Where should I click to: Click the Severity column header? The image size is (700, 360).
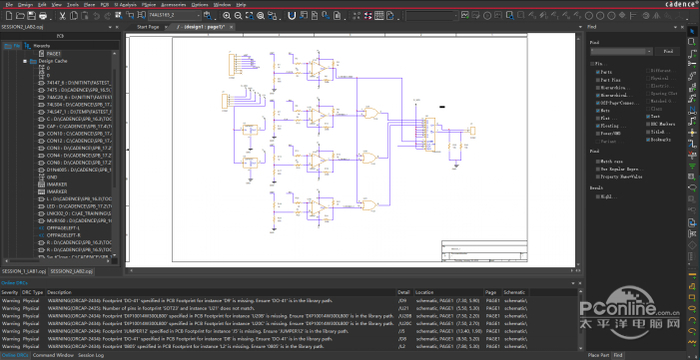pos(10,292)
